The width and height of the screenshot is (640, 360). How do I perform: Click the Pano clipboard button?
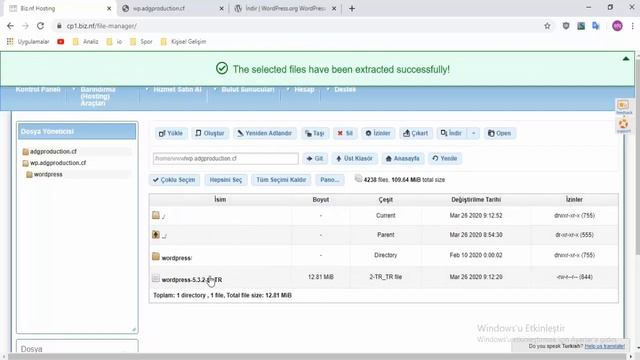329,180
